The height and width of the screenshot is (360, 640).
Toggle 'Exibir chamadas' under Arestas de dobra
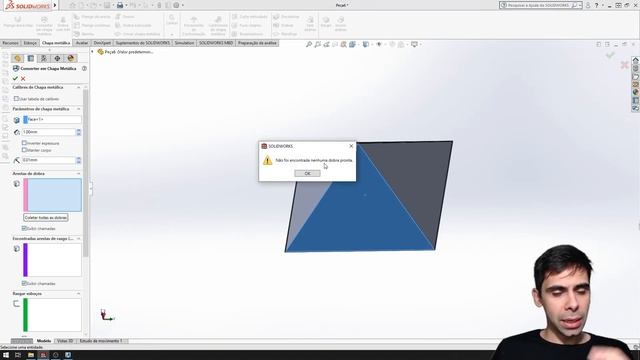24,228
